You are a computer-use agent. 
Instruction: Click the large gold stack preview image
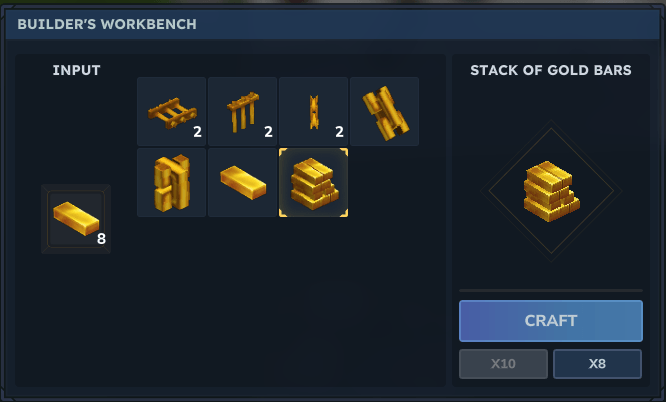[551, 191]
